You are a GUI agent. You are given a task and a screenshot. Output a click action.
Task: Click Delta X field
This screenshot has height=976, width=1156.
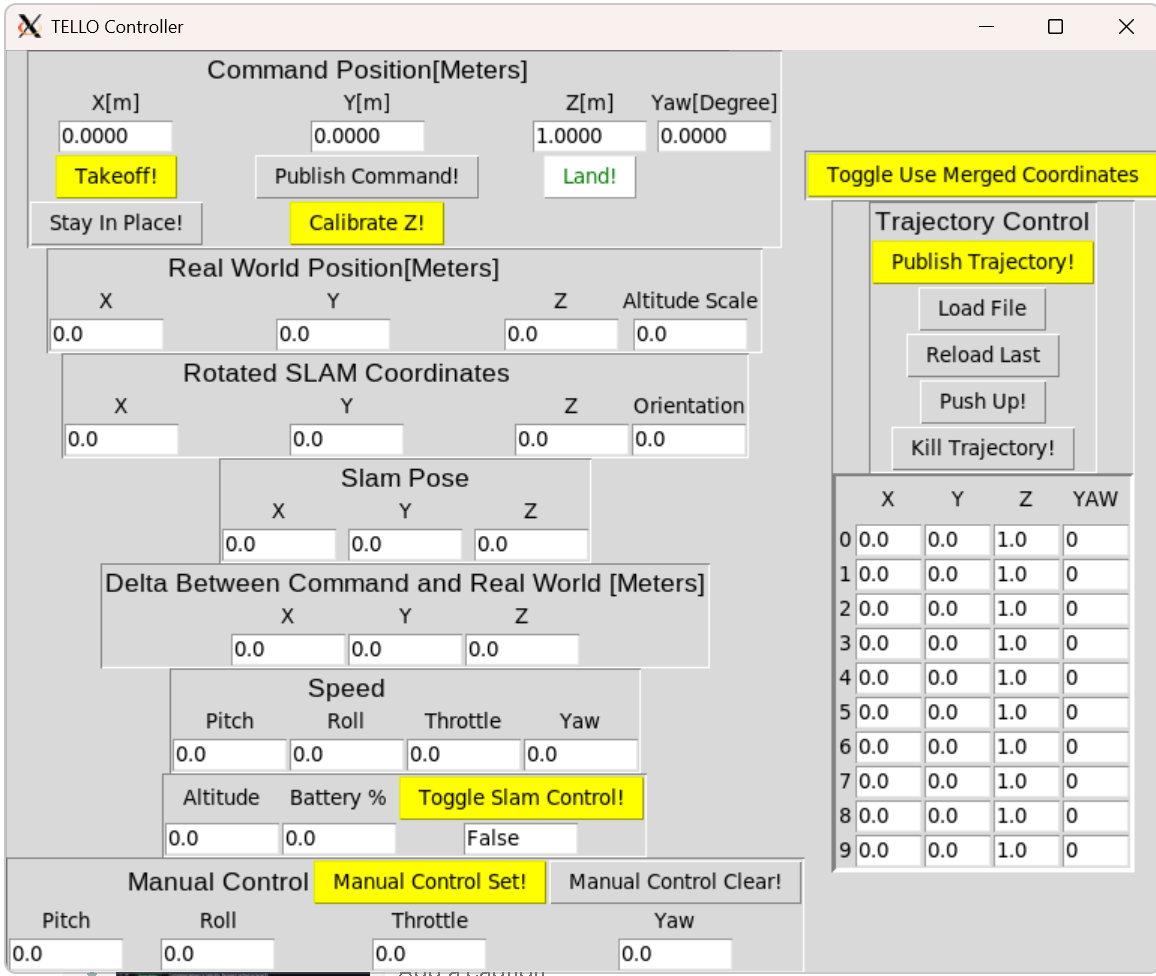[x=288, y=649]
